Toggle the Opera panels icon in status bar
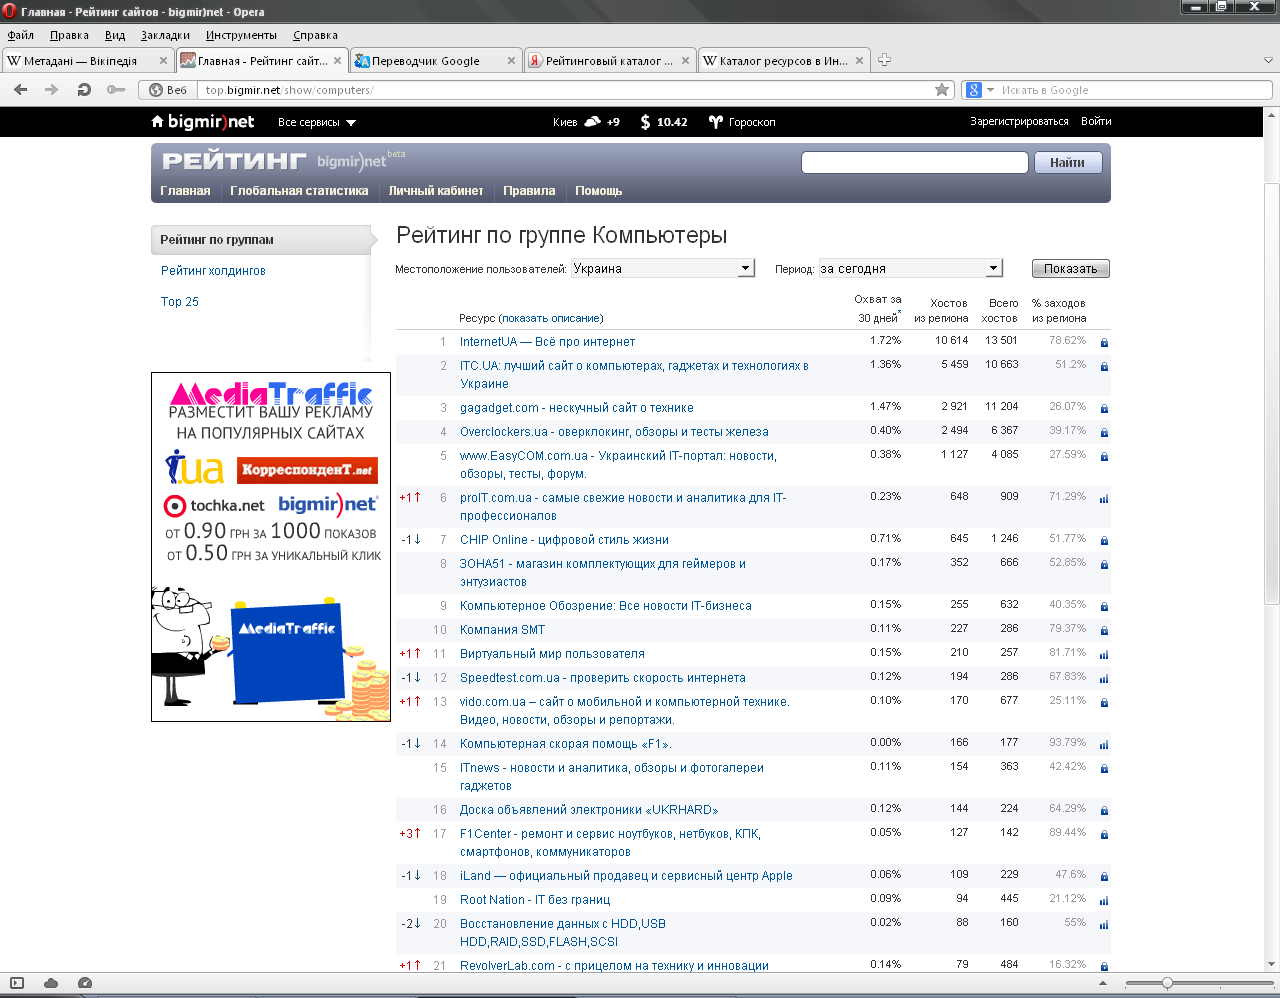Image resolution: width=1280 pixels, height=998 pixels. (x=17, y=983)
